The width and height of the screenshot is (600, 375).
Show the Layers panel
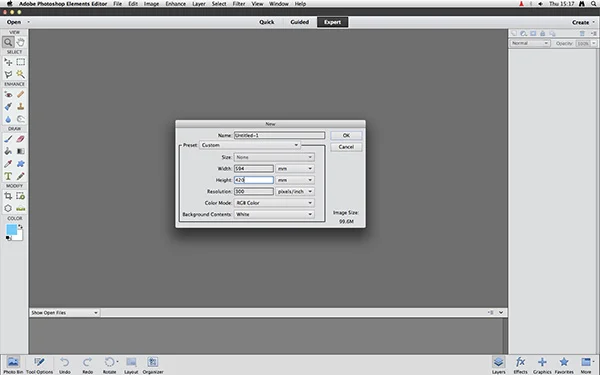498,365
